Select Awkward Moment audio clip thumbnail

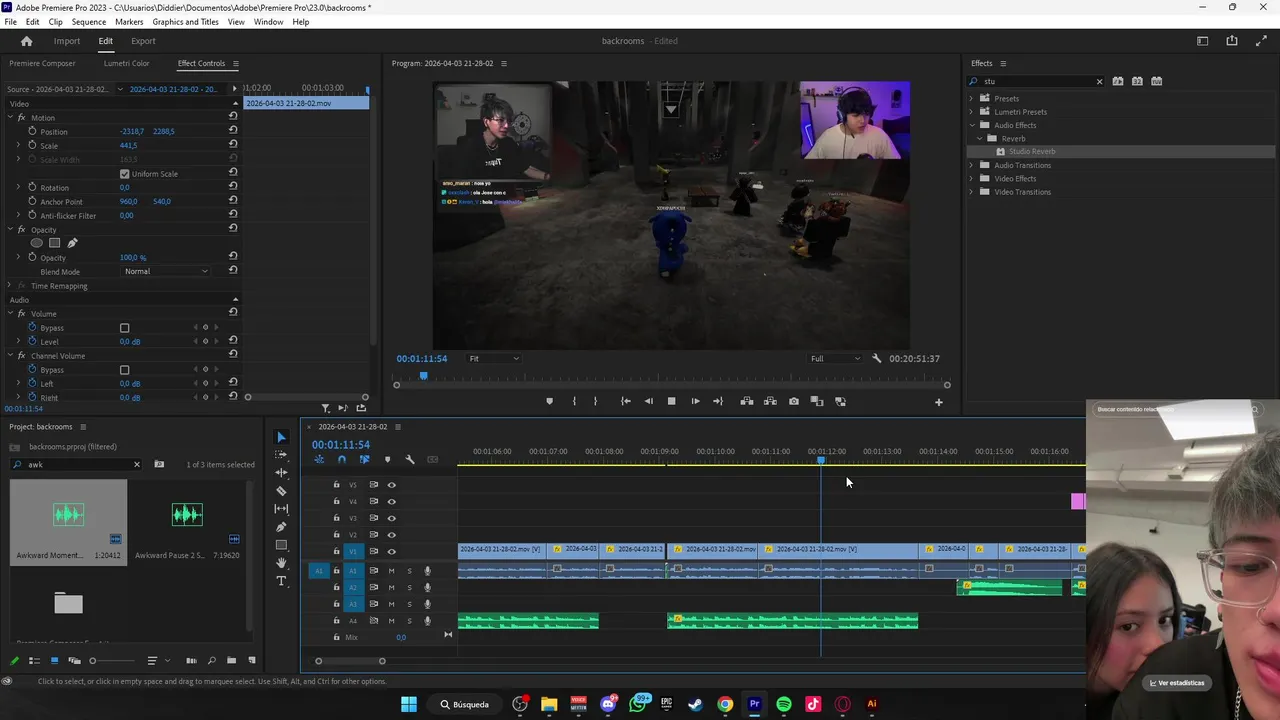[x=68, y=515]
